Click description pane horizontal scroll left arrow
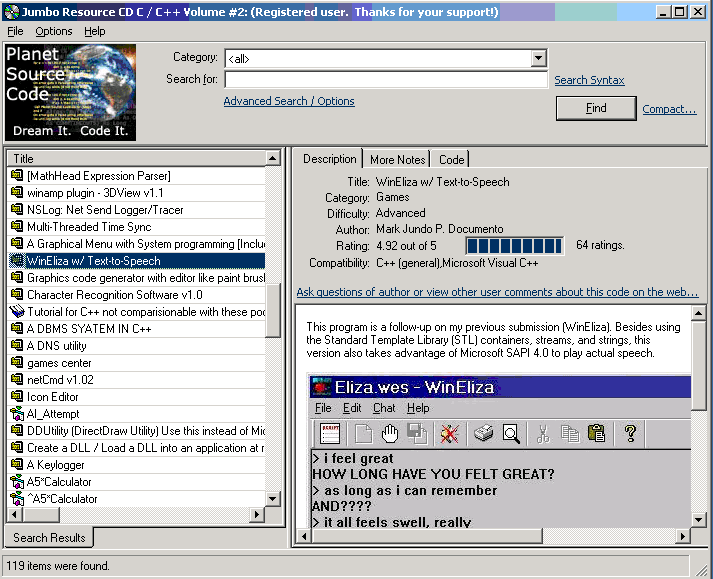 (304, 536)
